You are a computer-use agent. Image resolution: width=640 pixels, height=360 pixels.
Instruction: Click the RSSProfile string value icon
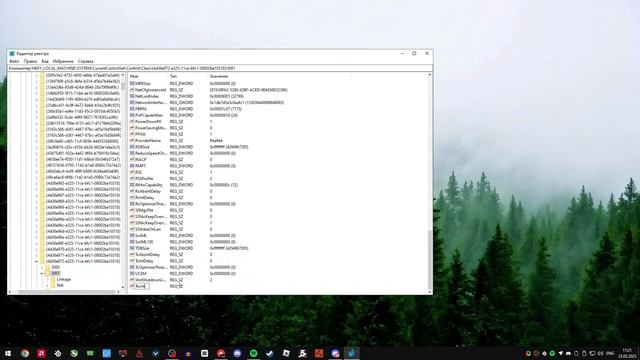[132, 178]
